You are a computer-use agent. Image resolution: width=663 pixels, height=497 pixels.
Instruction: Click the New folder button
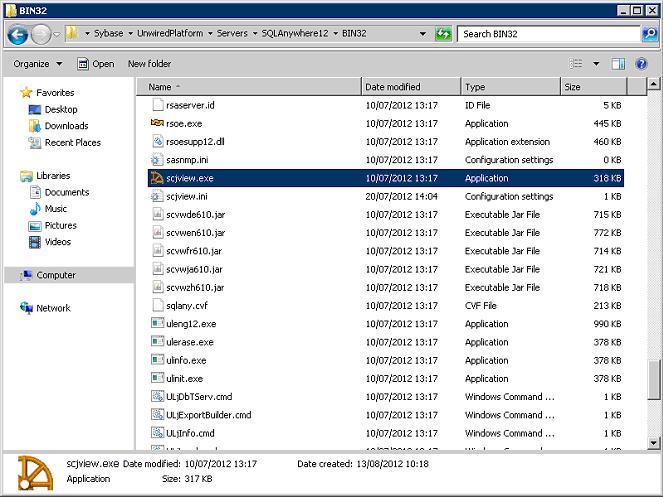149,64
